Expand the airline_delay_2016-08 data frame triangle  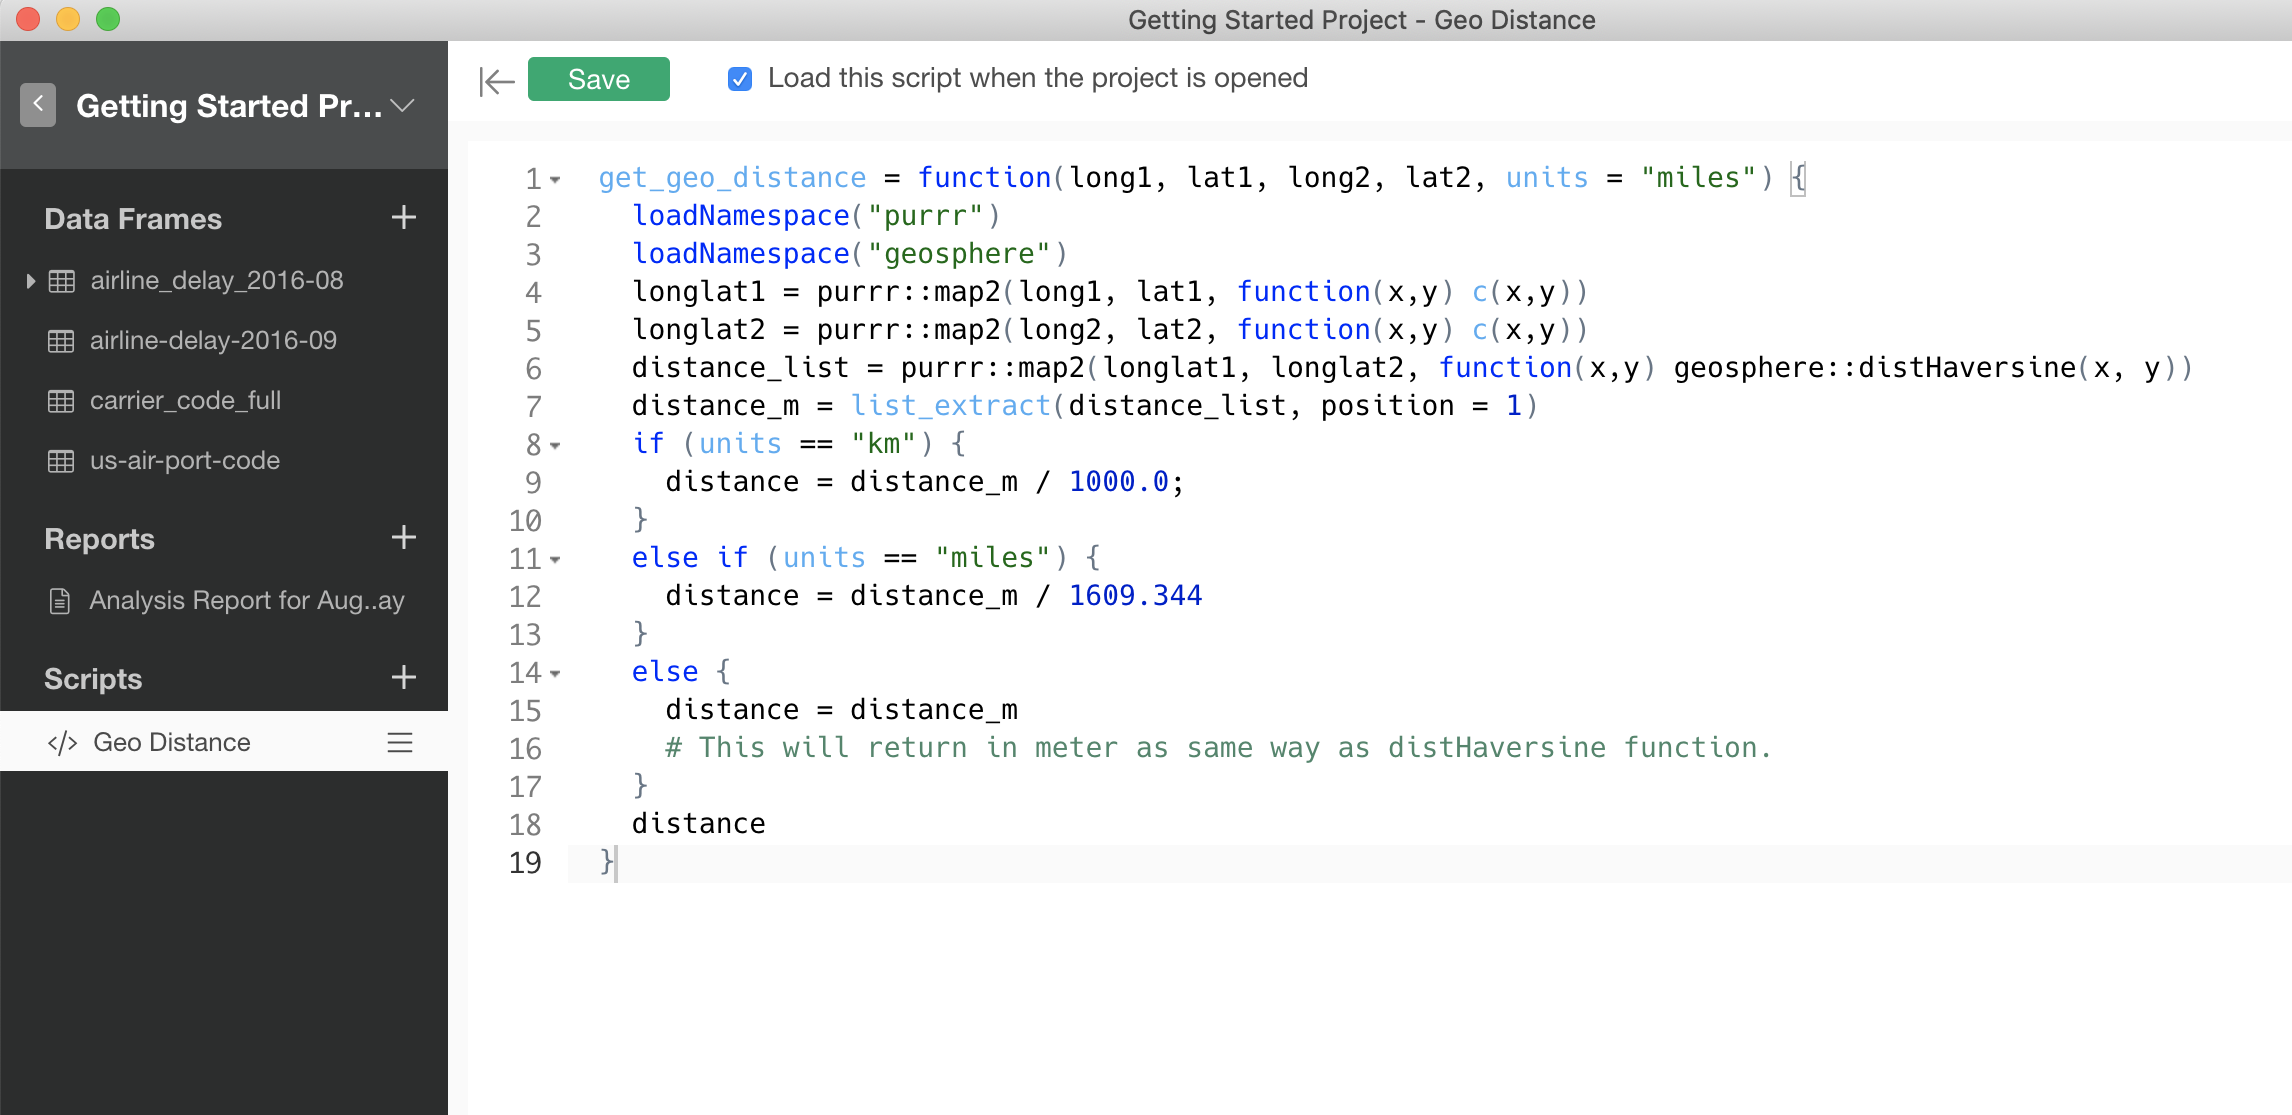[x=31, y=281]
